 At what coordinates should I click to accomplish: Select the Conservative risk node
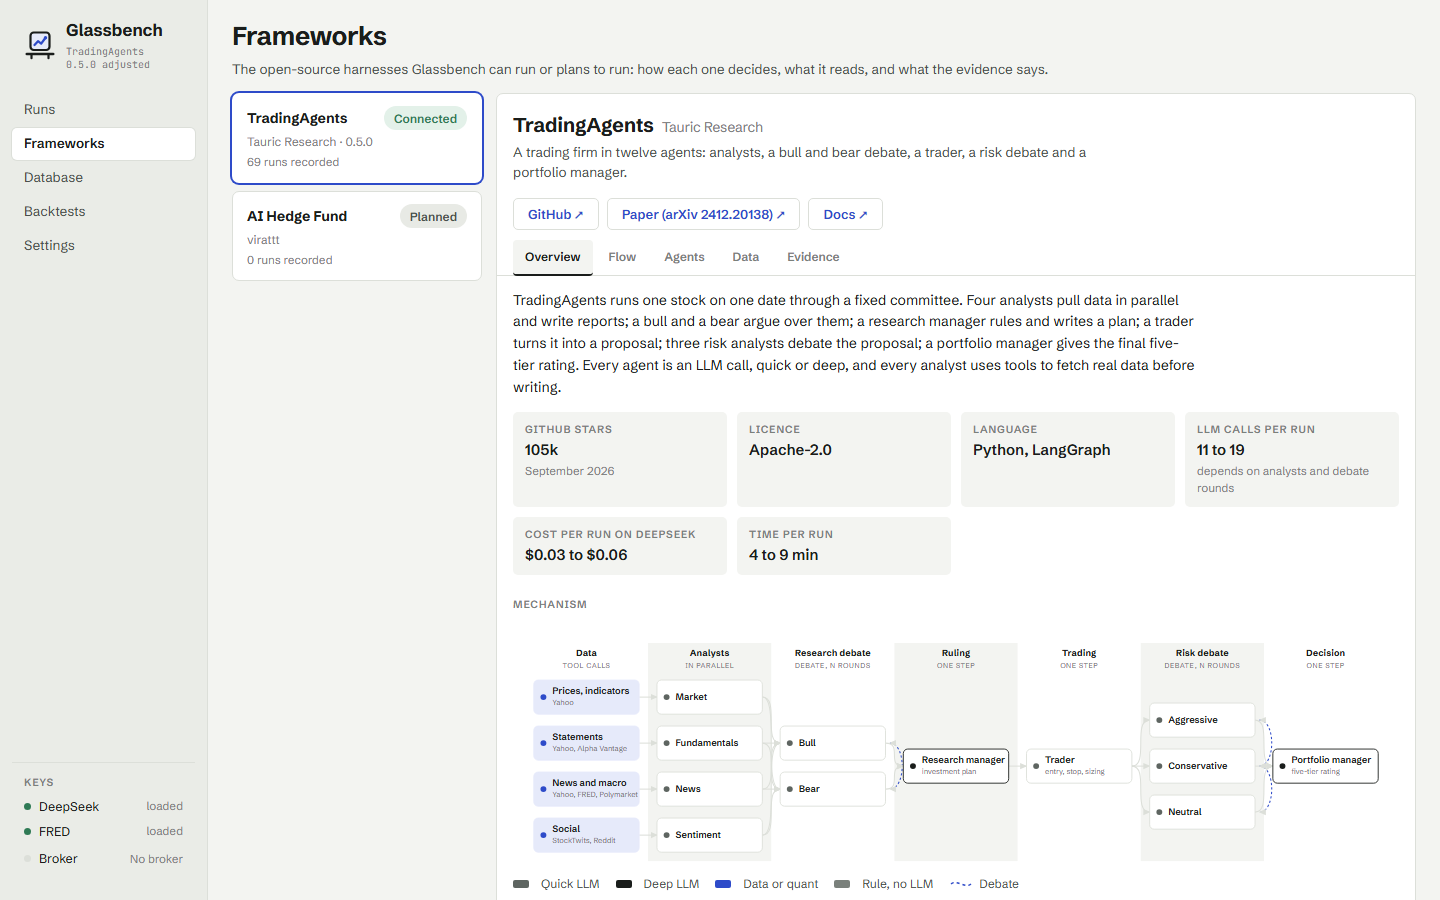pos(1202,766)
